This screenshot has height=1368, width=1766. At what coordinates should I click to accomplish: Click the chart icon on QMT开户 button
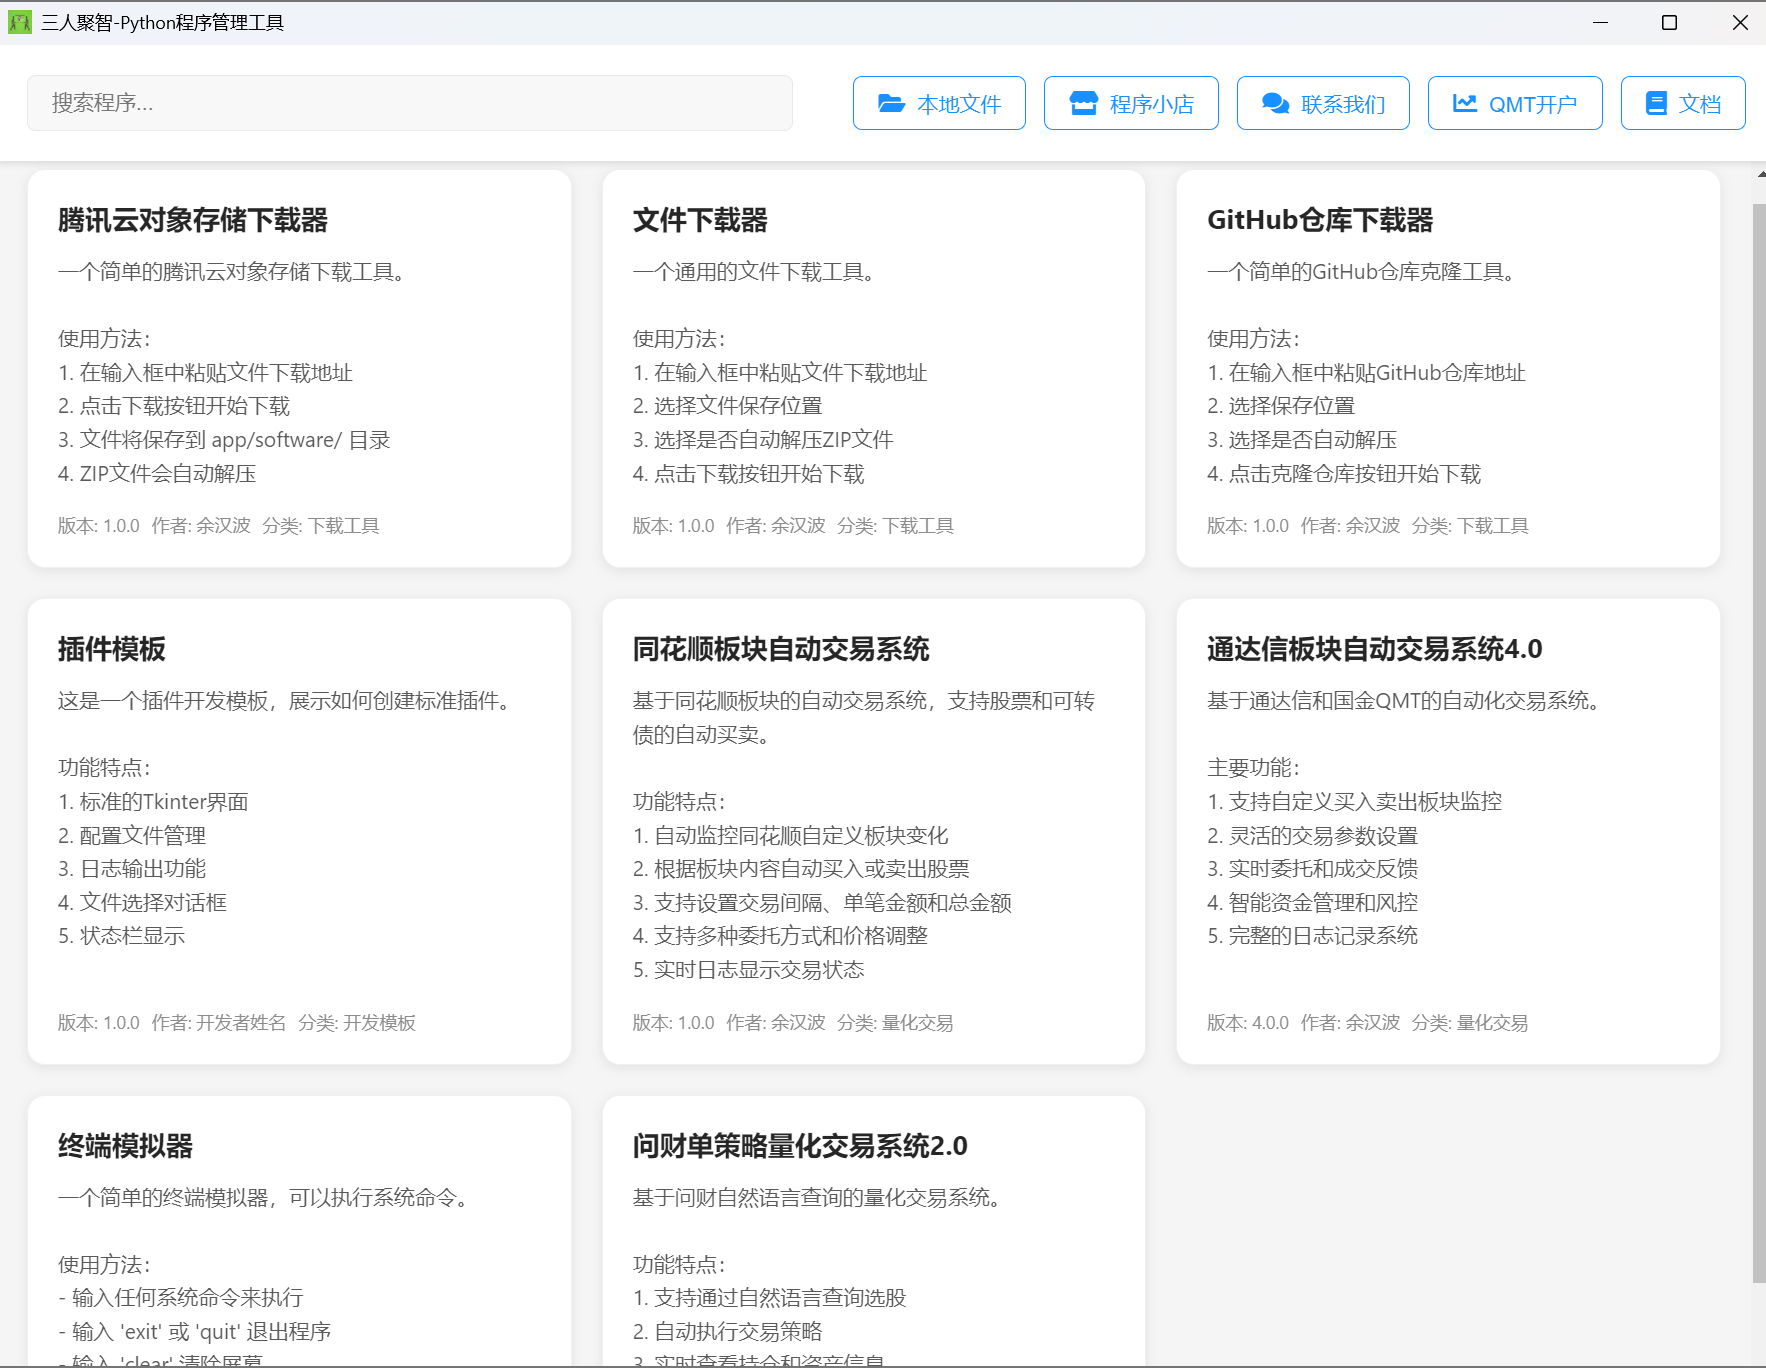coord(1465,103)
